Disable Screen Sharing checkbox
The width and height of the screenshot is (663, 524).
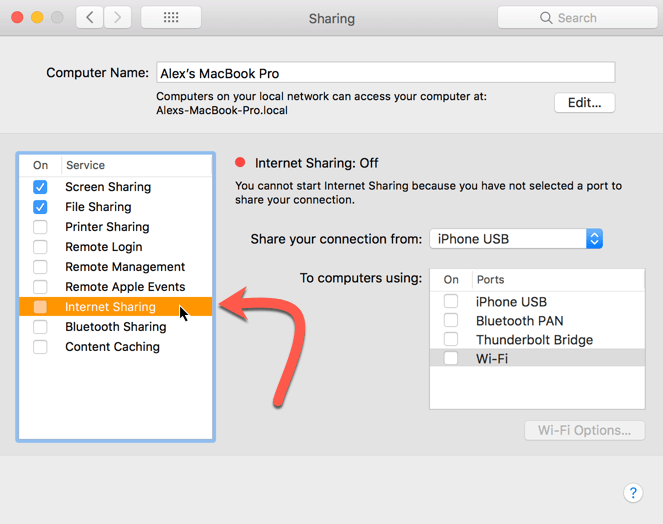(40, 187)
